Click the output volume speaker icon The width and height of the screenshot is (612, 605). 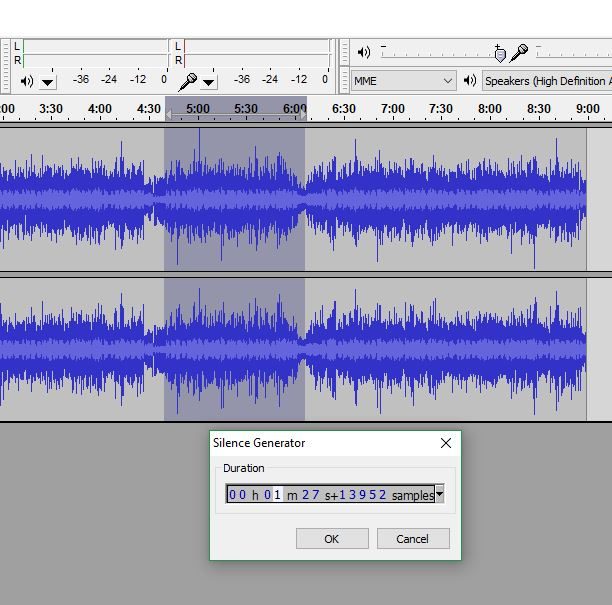(x=364, y=52)
